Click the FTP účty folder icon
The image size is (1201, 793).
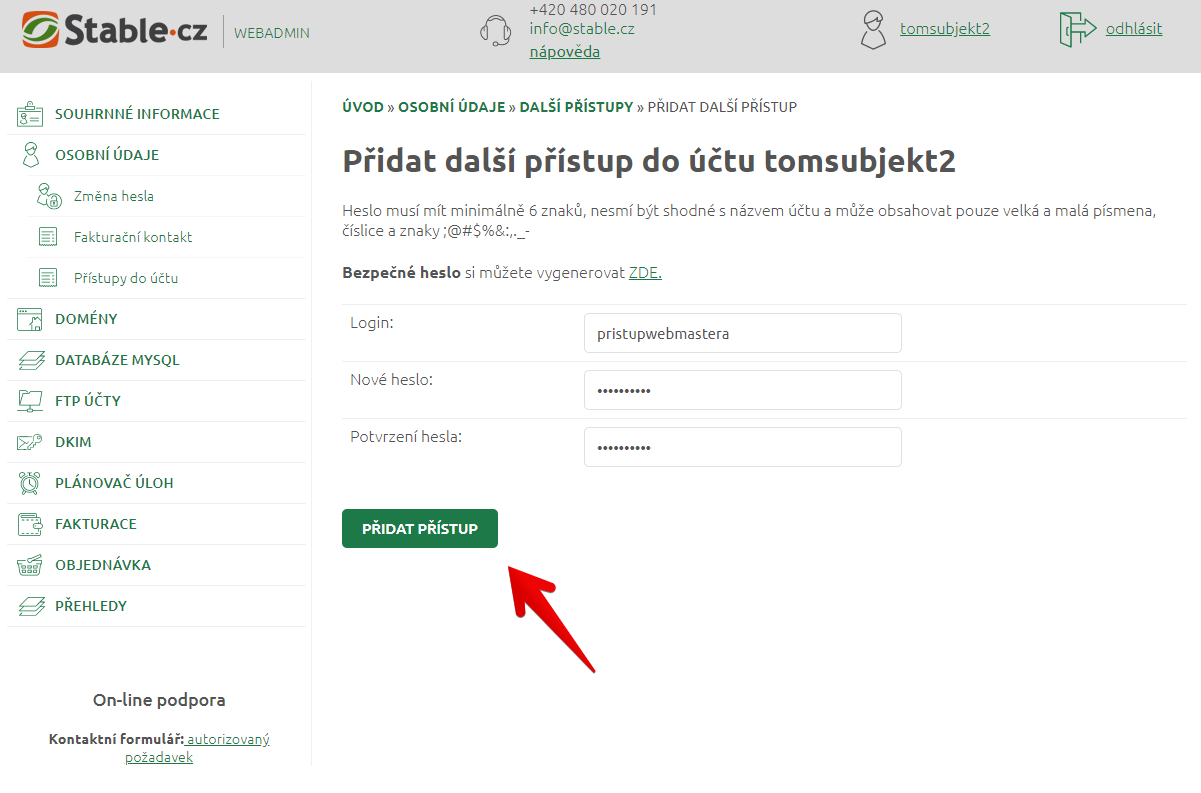point(30,402)
